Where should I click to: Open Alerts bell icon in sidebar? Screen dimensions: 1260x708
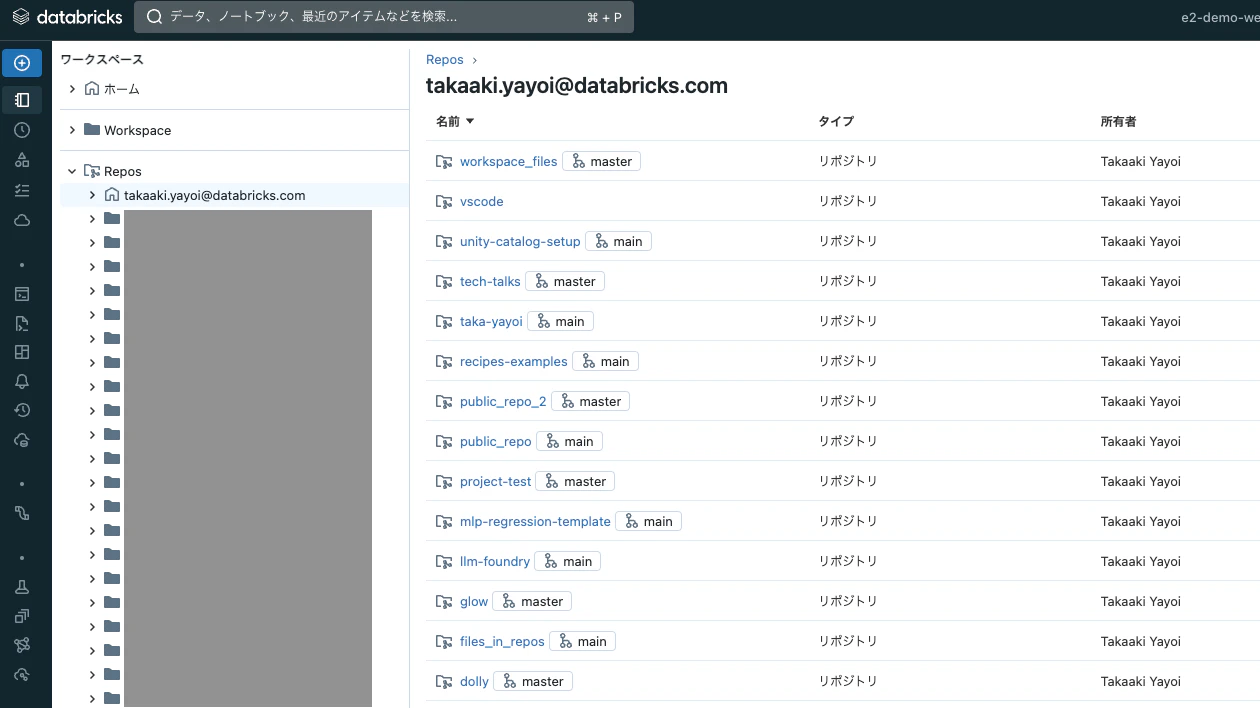[x=22, y=381]
